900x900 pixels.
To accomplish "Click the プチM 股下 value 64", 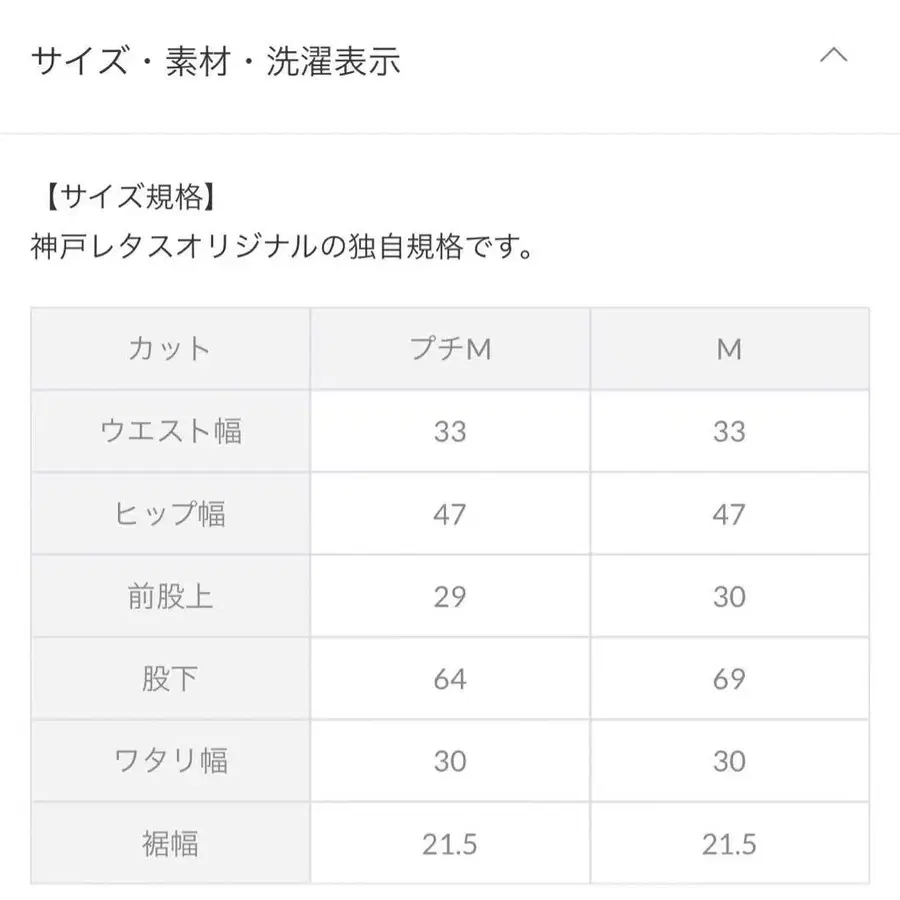I will 450,679.
